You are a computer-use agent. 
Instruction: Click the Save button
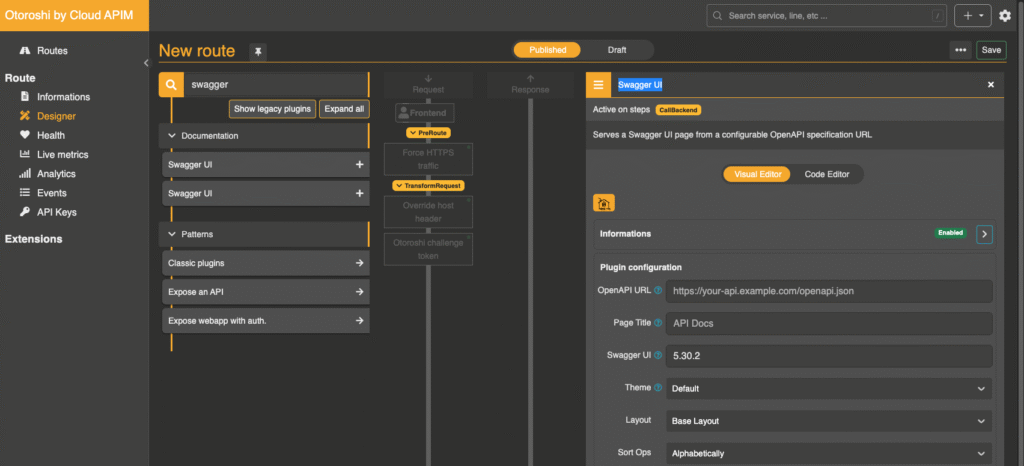[990, 50]
